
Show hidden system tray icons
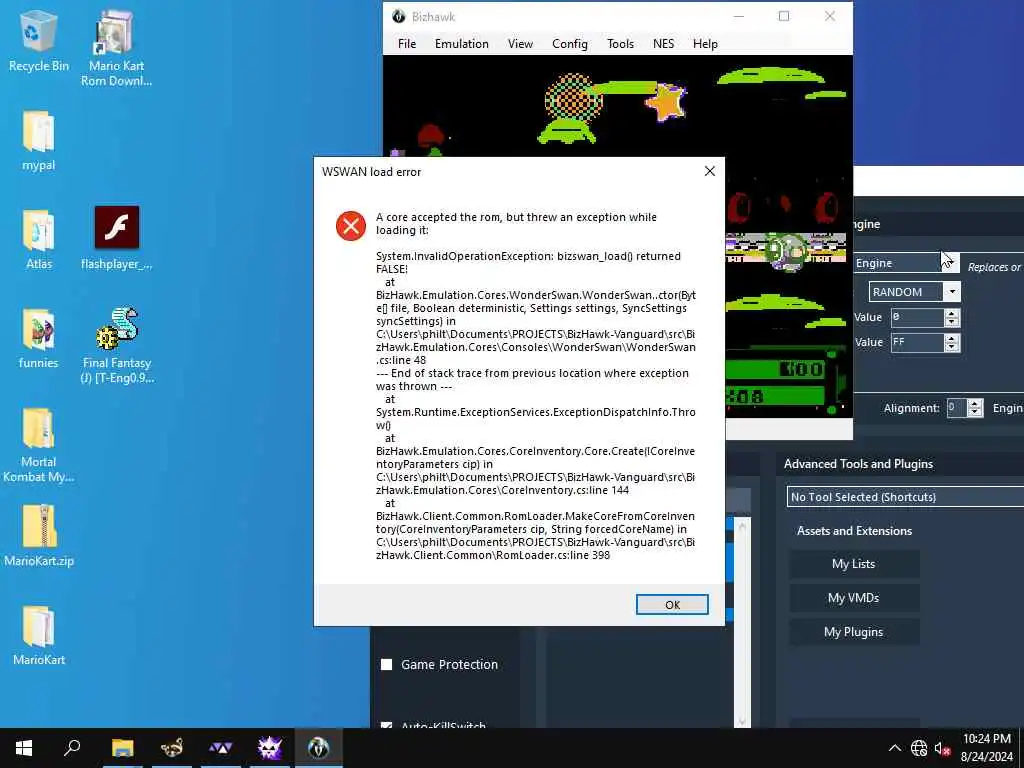(895, 748)
